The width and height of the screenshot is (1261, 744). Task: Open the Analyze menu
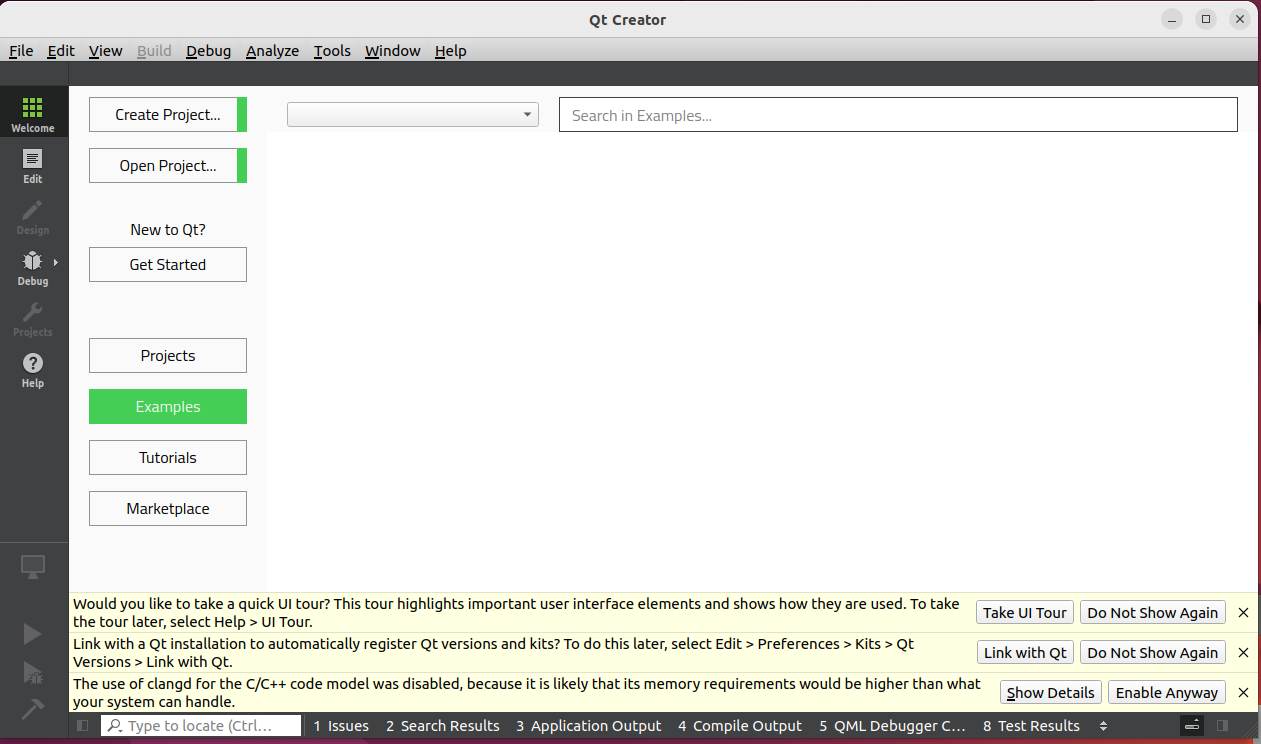pos(273,51)
